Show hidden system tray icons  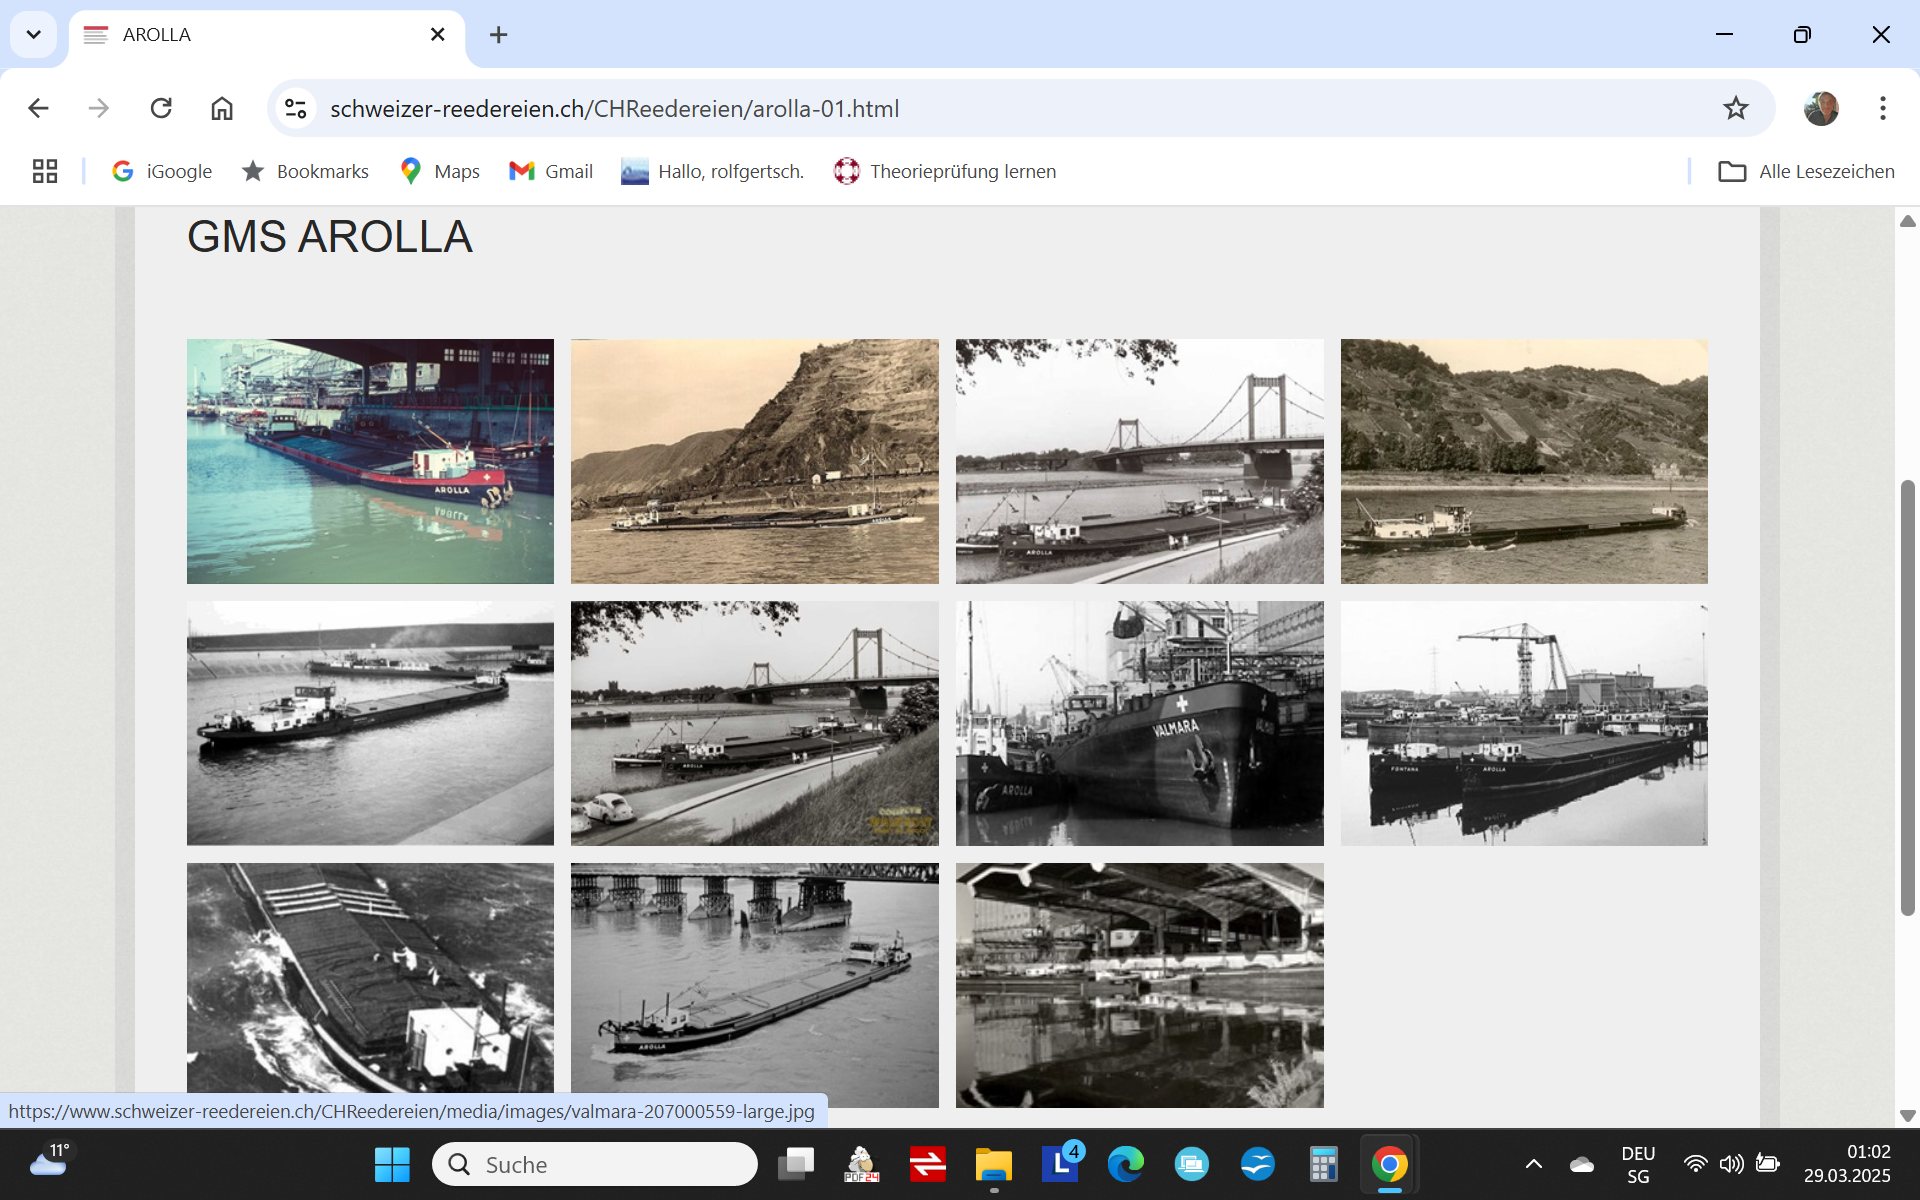1533,1164
